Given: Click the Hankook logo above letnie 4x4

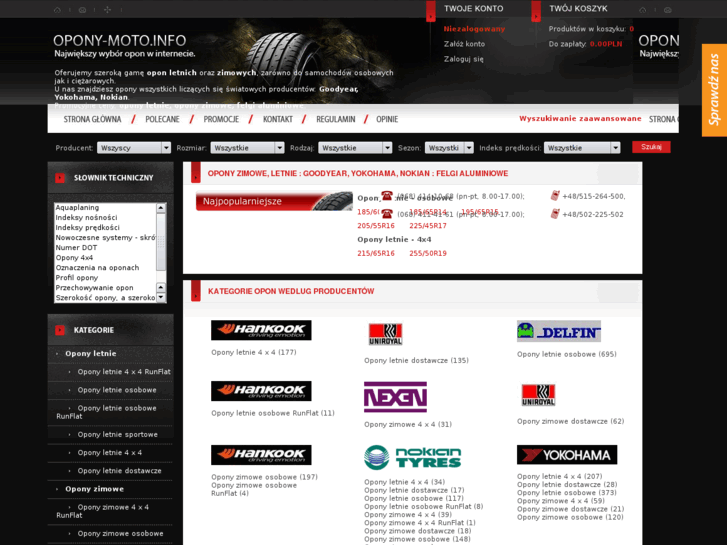Looking at the screenshot, I should 261,330.
